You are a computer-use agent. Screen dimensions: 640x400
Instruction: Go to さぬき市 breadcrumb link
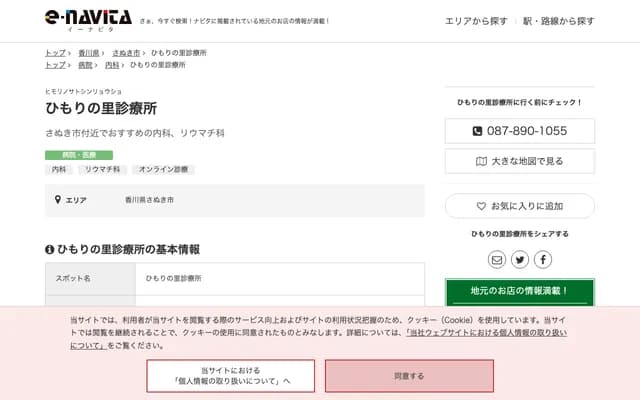point(126,52)
